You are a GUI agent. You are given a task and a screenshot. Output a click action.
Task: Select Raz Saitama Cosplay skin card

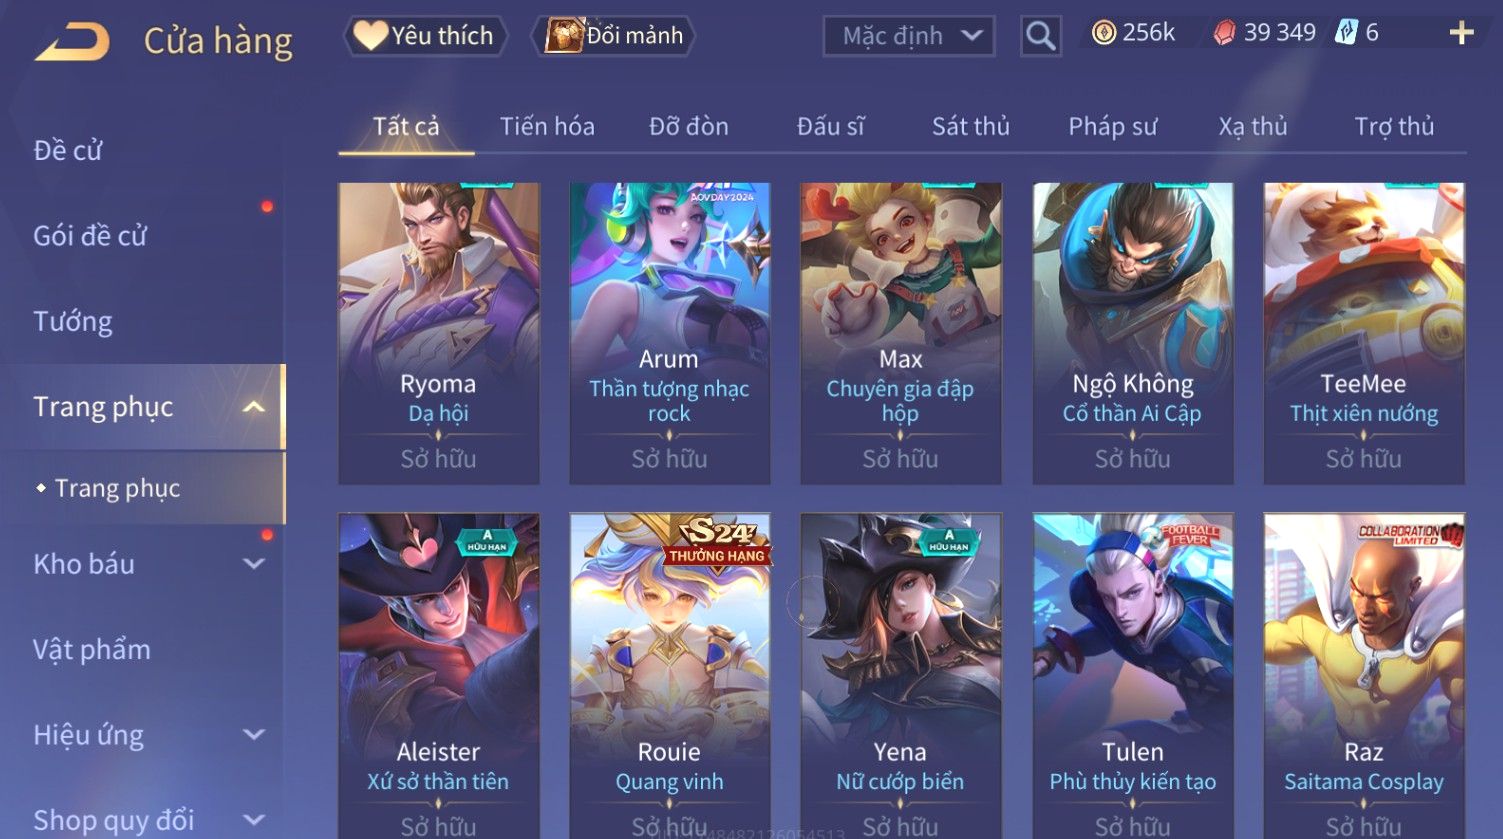pyautogui.click(x=1363, y=676)
